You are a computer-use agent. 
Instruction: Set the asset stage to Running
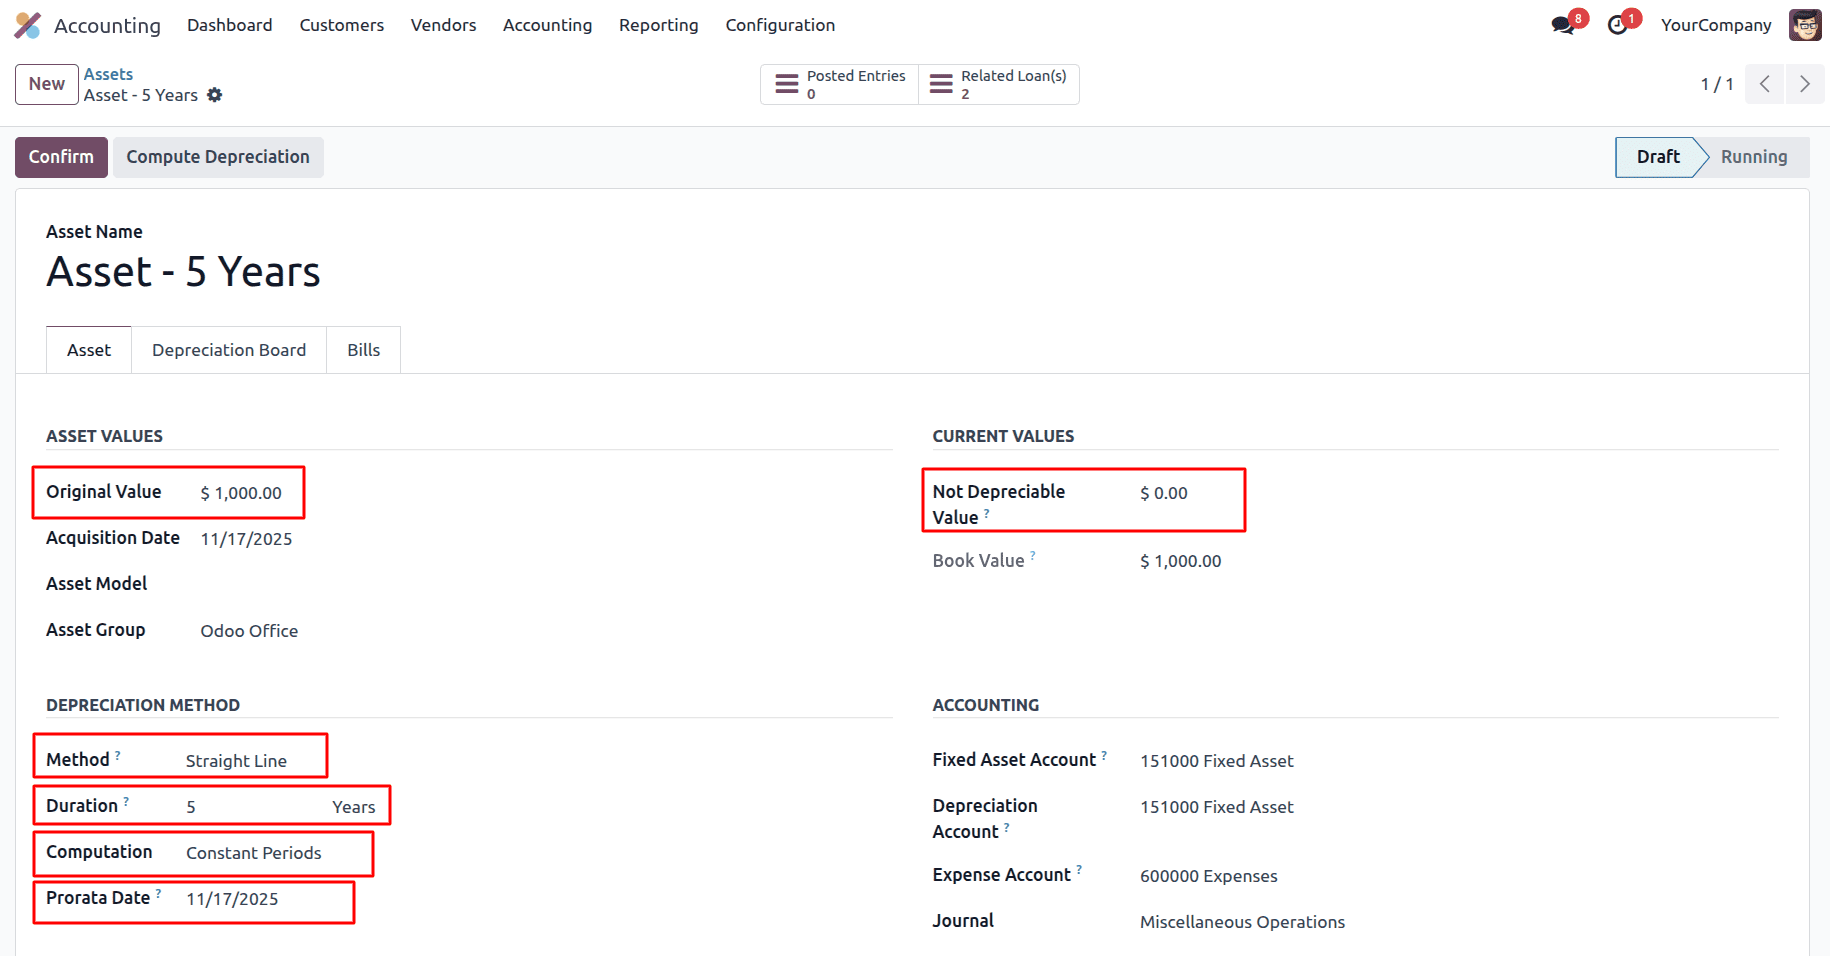[x=1754, y=157]
